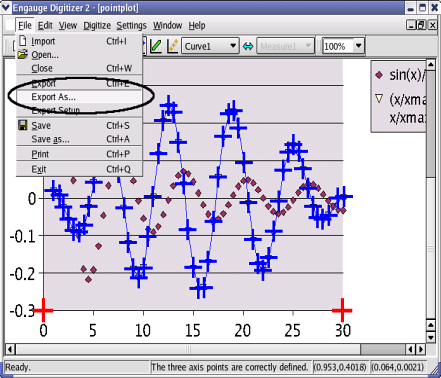Click the red axis point at origin
Screen dimensions: 441x378
(43, 310)
